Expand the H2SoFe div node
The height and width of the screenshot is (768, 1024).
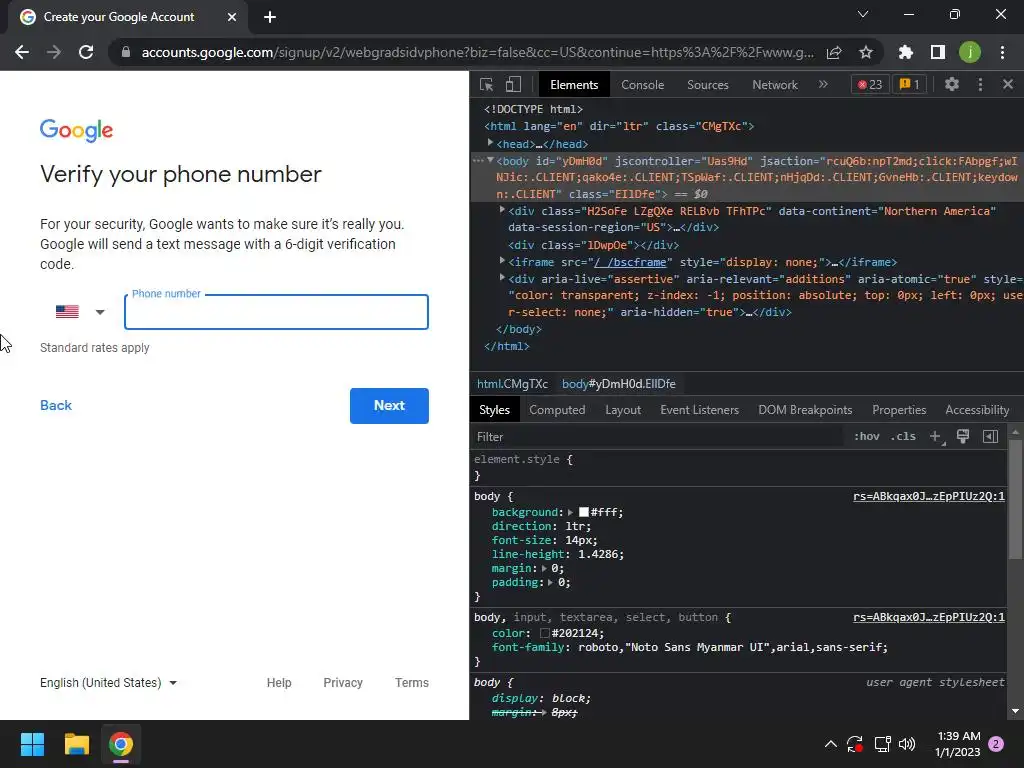click(x=502, y=210)
